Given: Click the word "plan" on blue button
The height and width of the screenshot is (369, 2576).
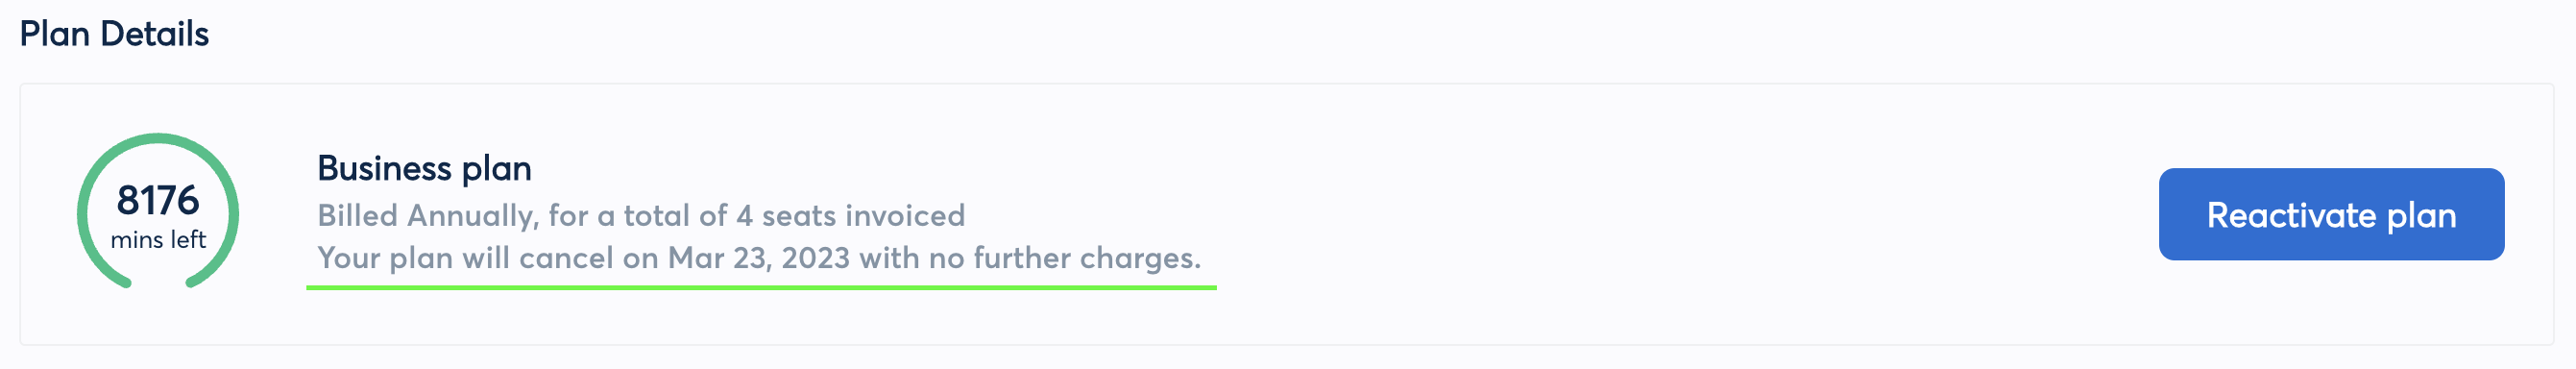Looking at the screenshot, I should click(x=2421, y=217).
